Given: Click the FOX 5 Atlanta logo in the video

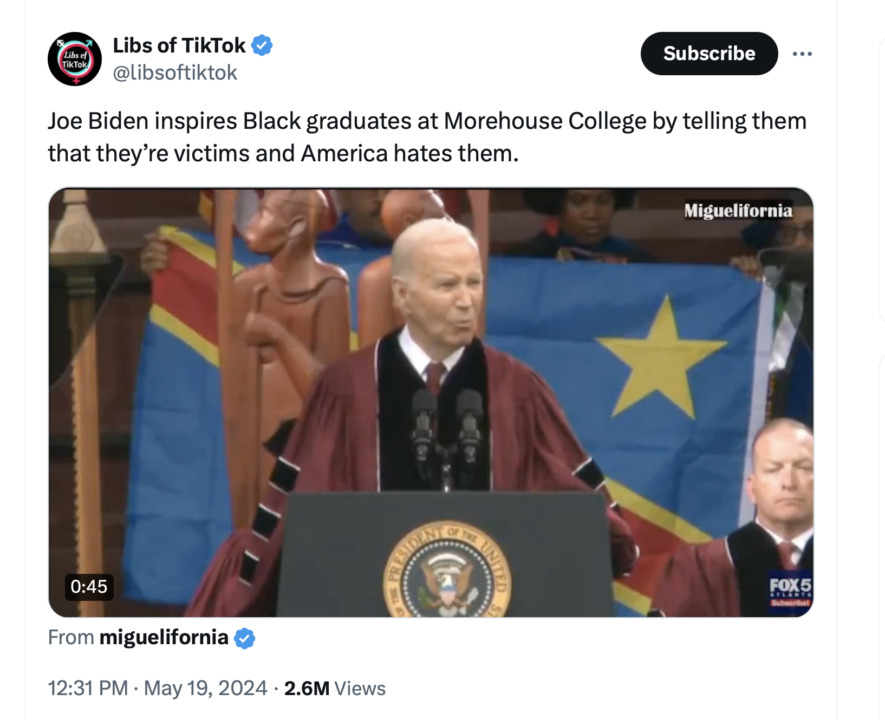Looking at the screenshot, I should [790, 590].
